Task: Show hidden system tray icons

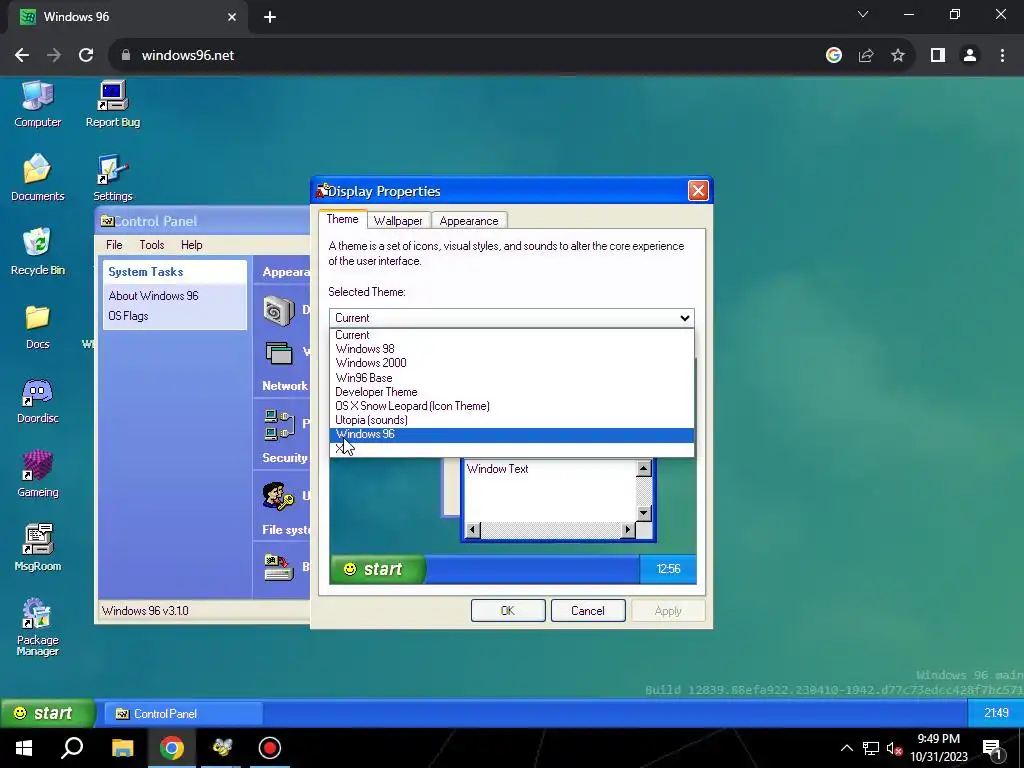Action: click(846, 748)
